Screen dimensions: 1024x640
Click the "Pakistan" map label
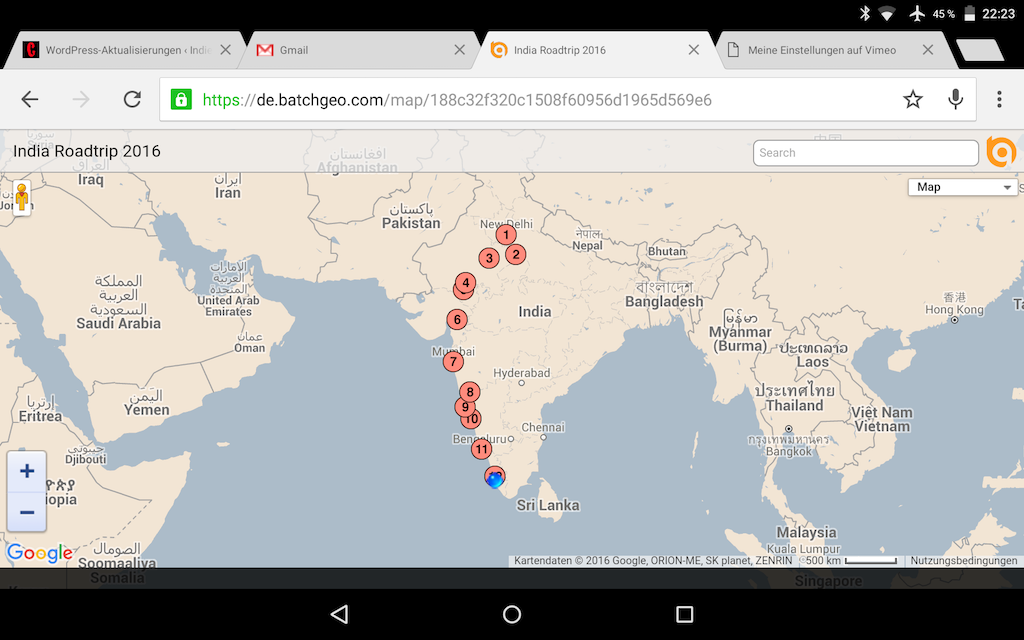tap(411, 223)
